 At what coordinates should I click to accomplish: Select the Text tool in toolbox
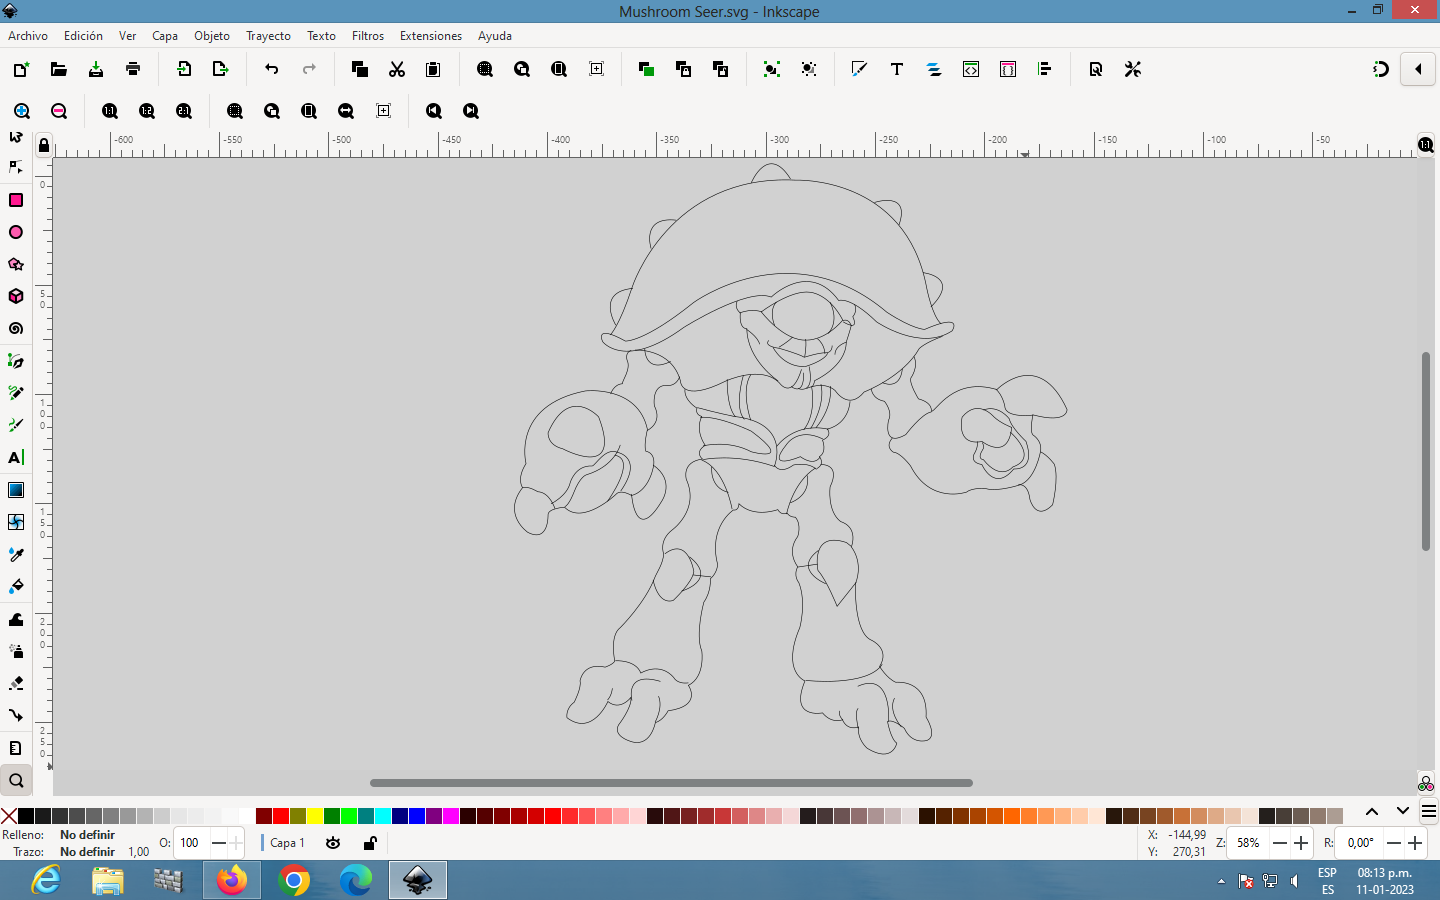(x=16, y=458)
